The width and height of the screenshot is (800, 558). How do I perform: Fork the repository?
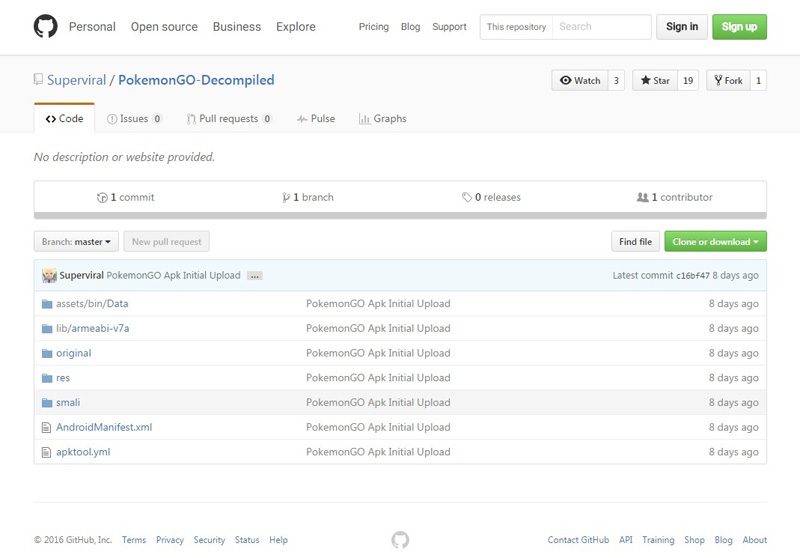tap(728, 81)
